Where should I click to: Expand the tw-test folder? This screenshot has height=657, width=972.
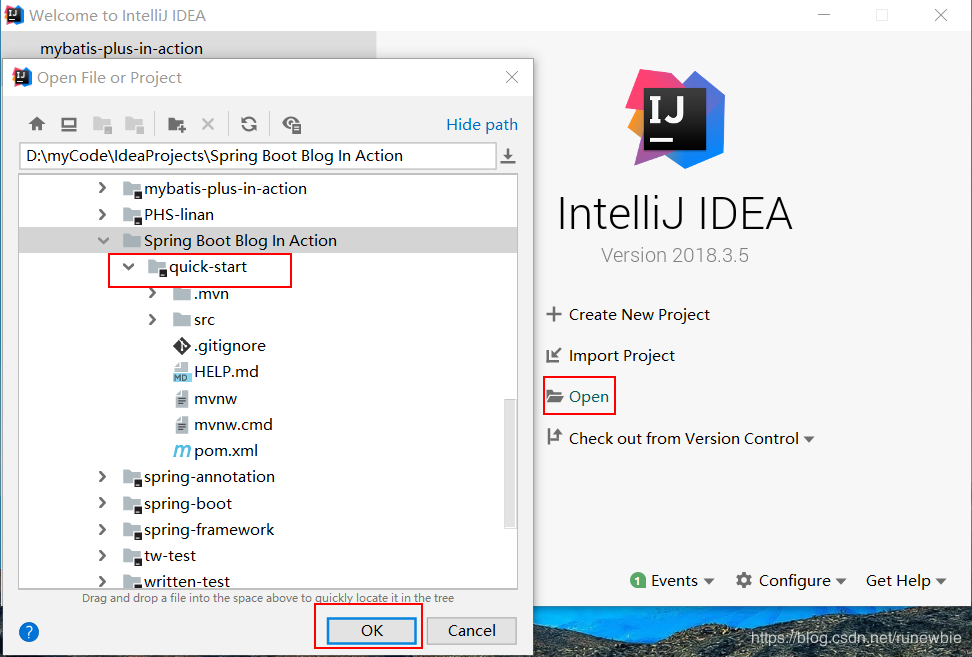(103, 555)
